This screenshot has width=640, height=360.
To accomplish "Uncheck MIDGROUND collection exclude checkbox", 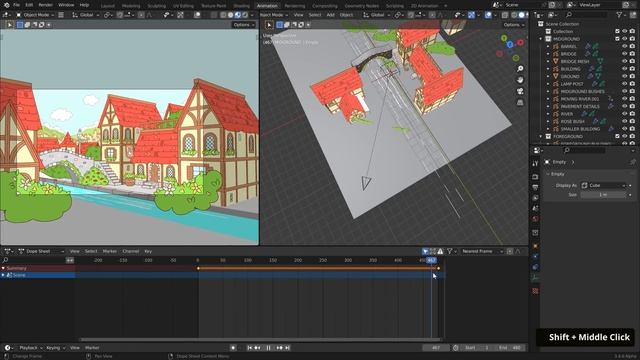I will click(x=617, y=39).
